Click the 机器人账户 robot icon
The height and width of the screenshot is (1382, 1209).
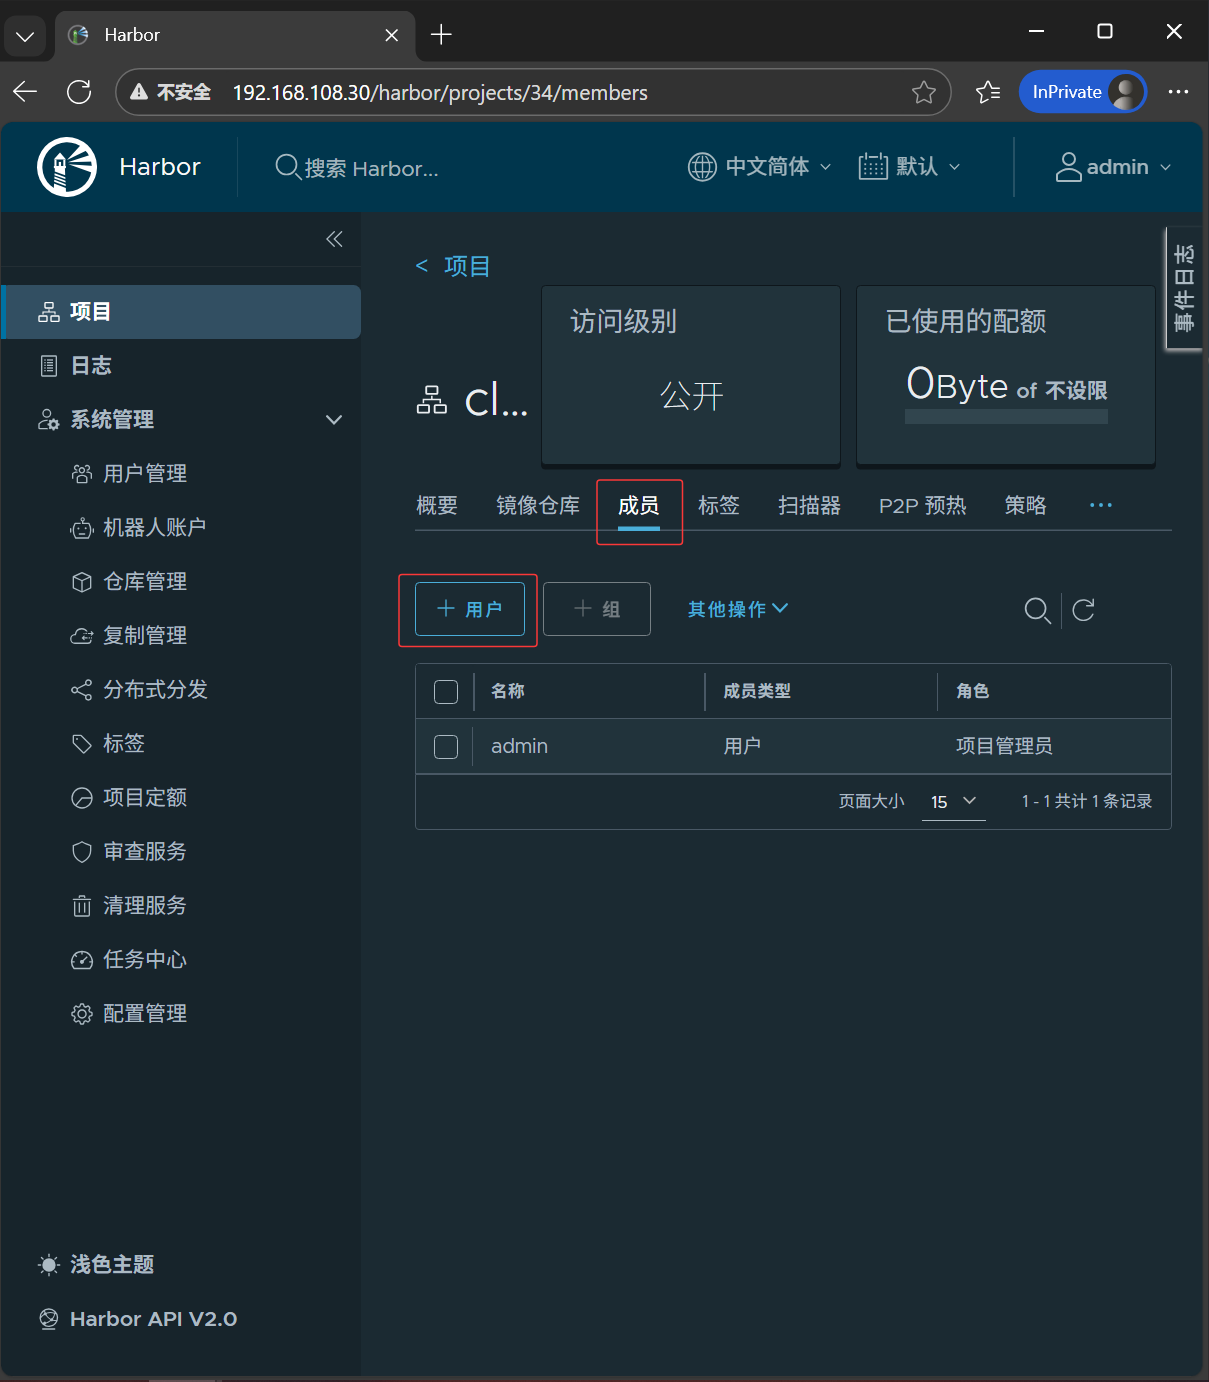[x=82, y=528]
